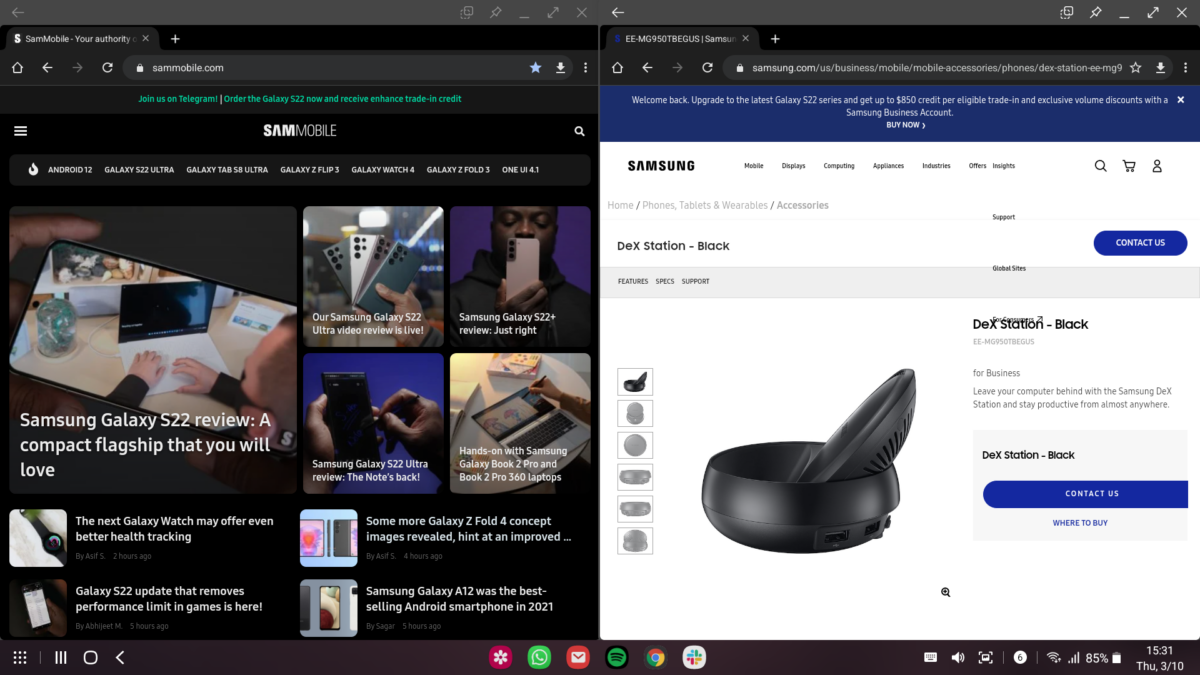Expand the Global Sites section
Screen dimensions: 1200x675
point(1009,268)
